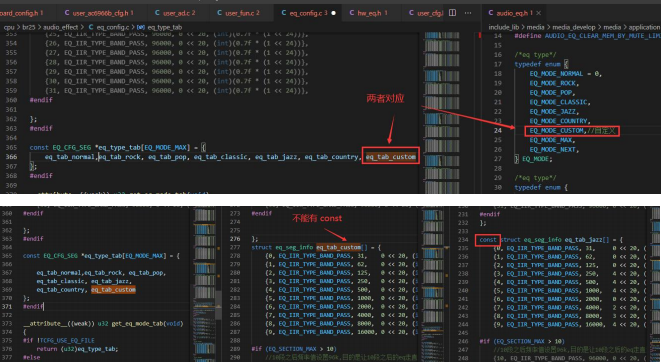Click EQ_MODE_NORMAL = 0 enum entry
The image size is (661, 362).
pyautogui.click(x=565, y=74)
